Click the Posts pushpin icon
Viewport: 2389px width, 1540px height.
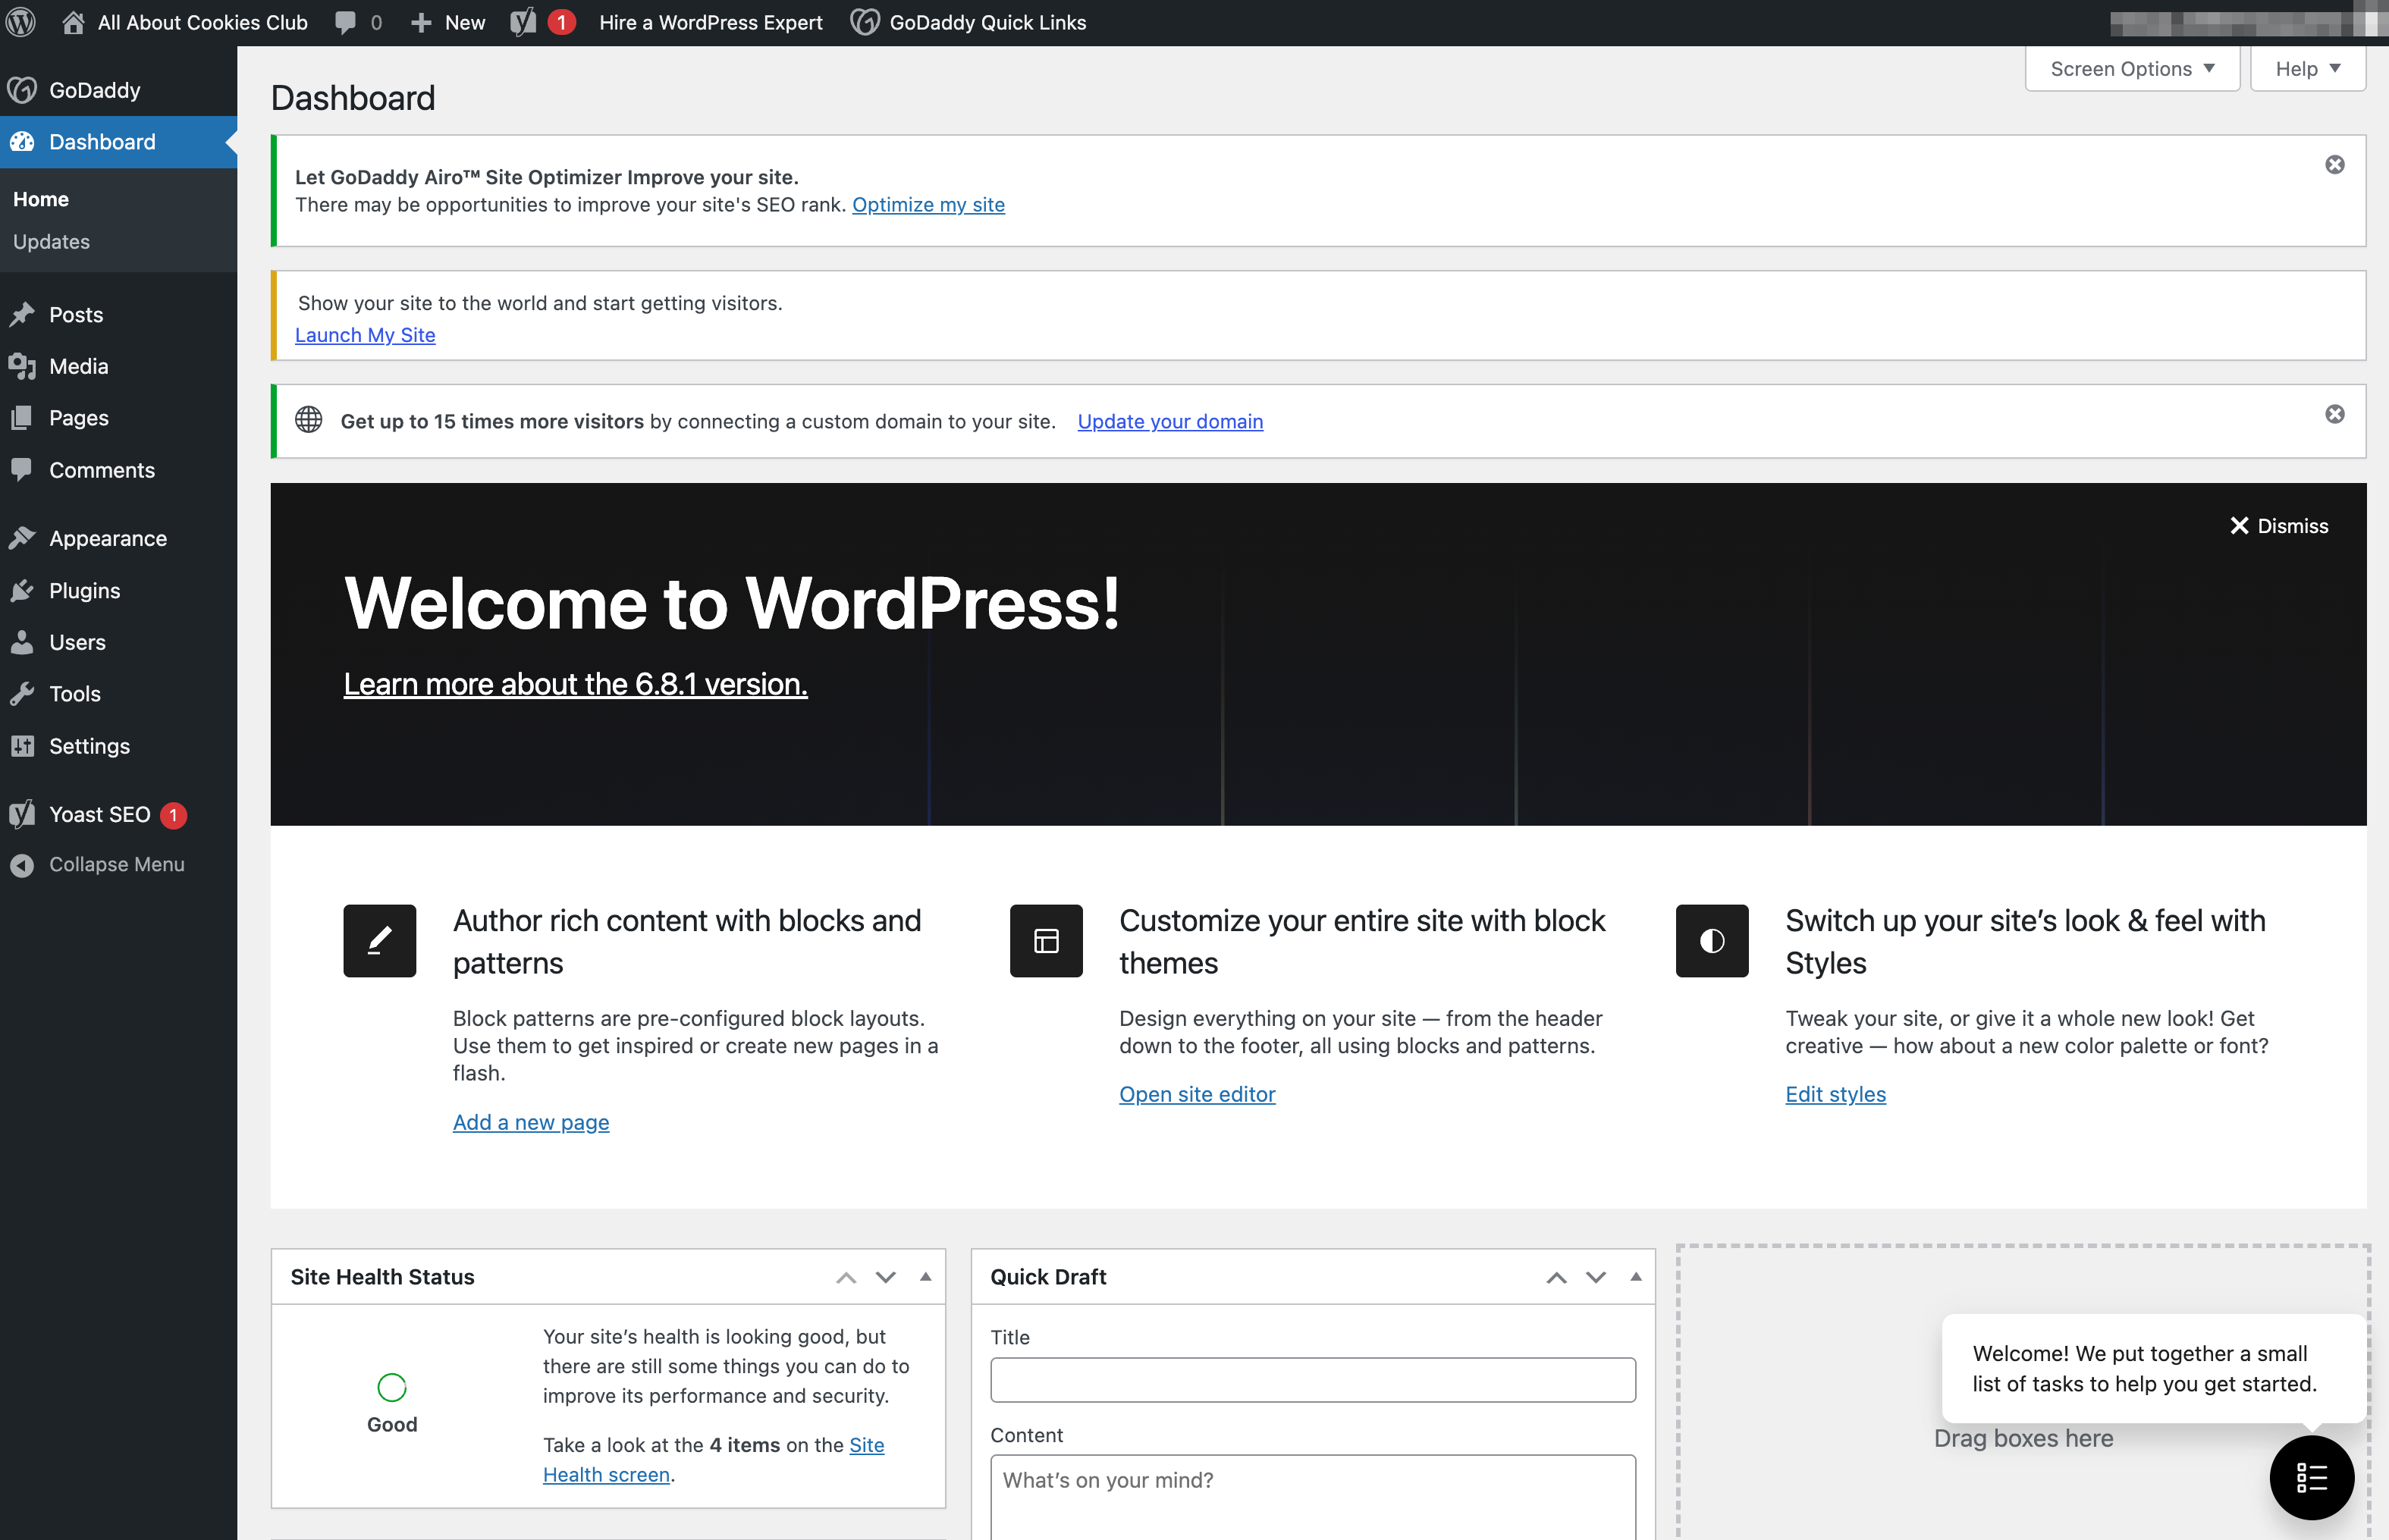pyautogui.click(x=22, y=315)
